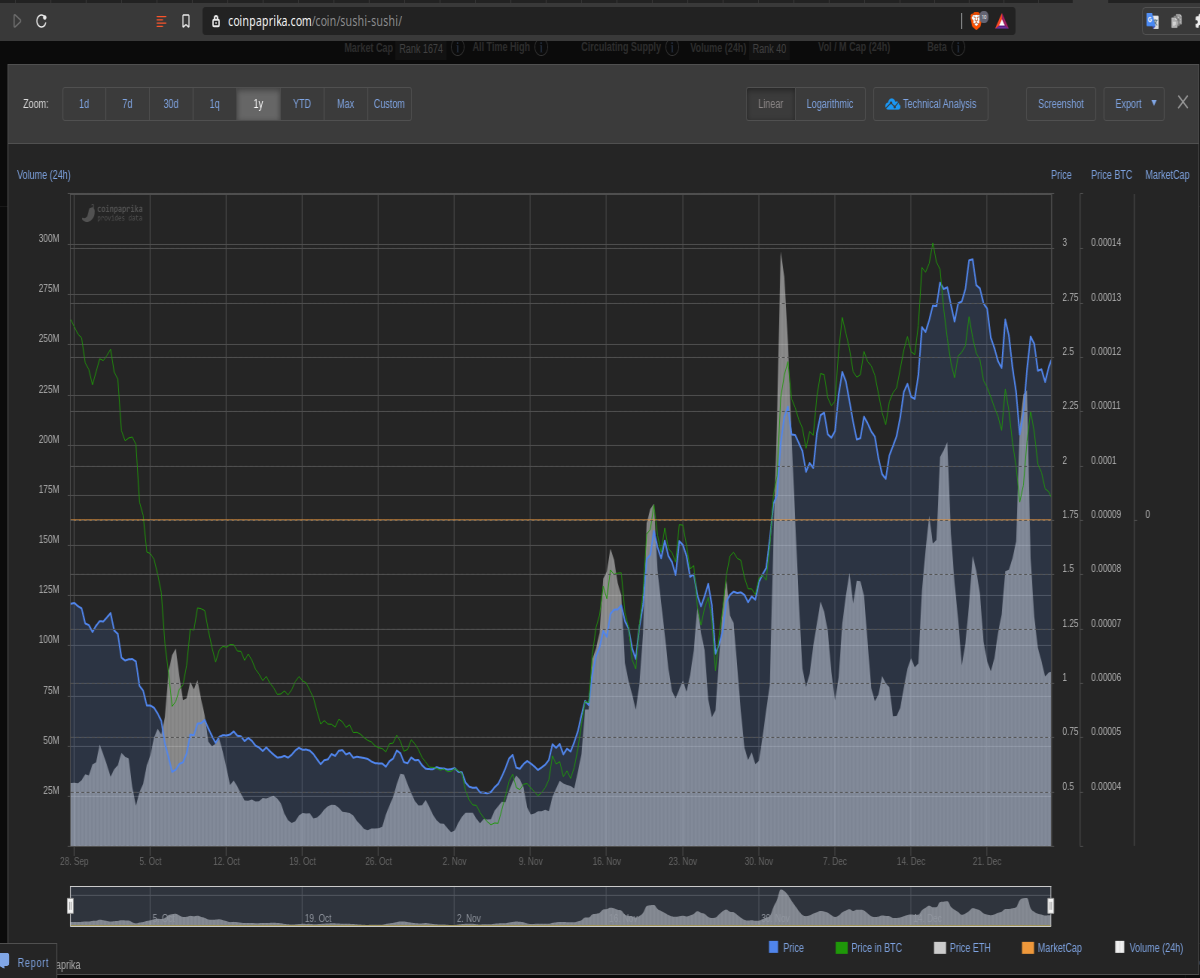Click info icon beside All Time High
Image resolution: width=1200 pixels, height=978 pixels.
click(541, 47)
